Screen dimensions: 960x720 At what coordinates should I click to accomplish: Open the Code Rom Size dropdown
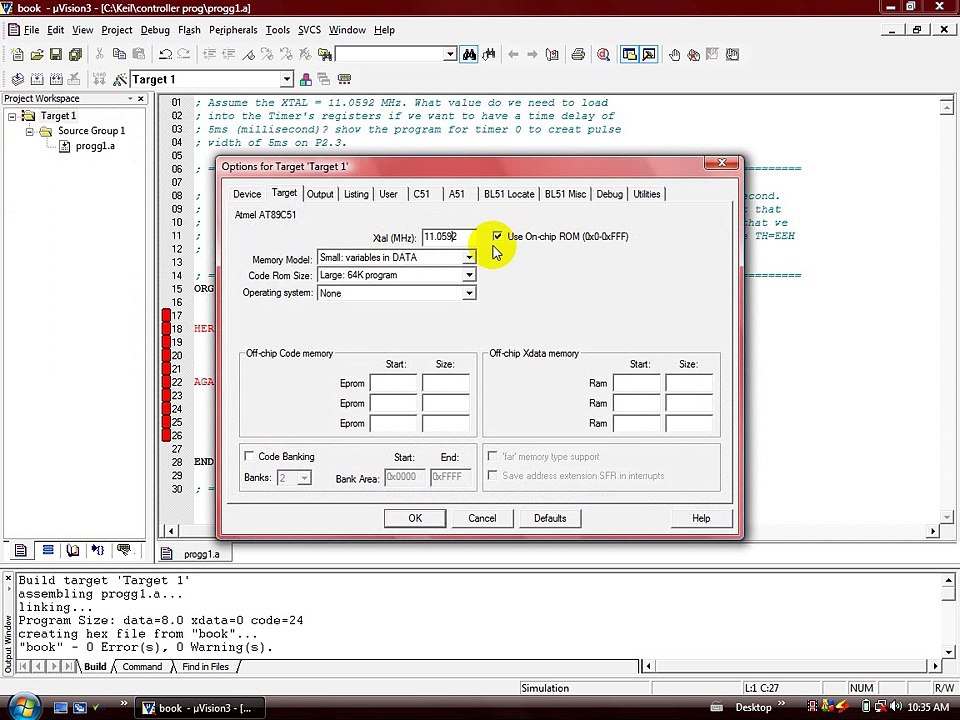point(468,275)
